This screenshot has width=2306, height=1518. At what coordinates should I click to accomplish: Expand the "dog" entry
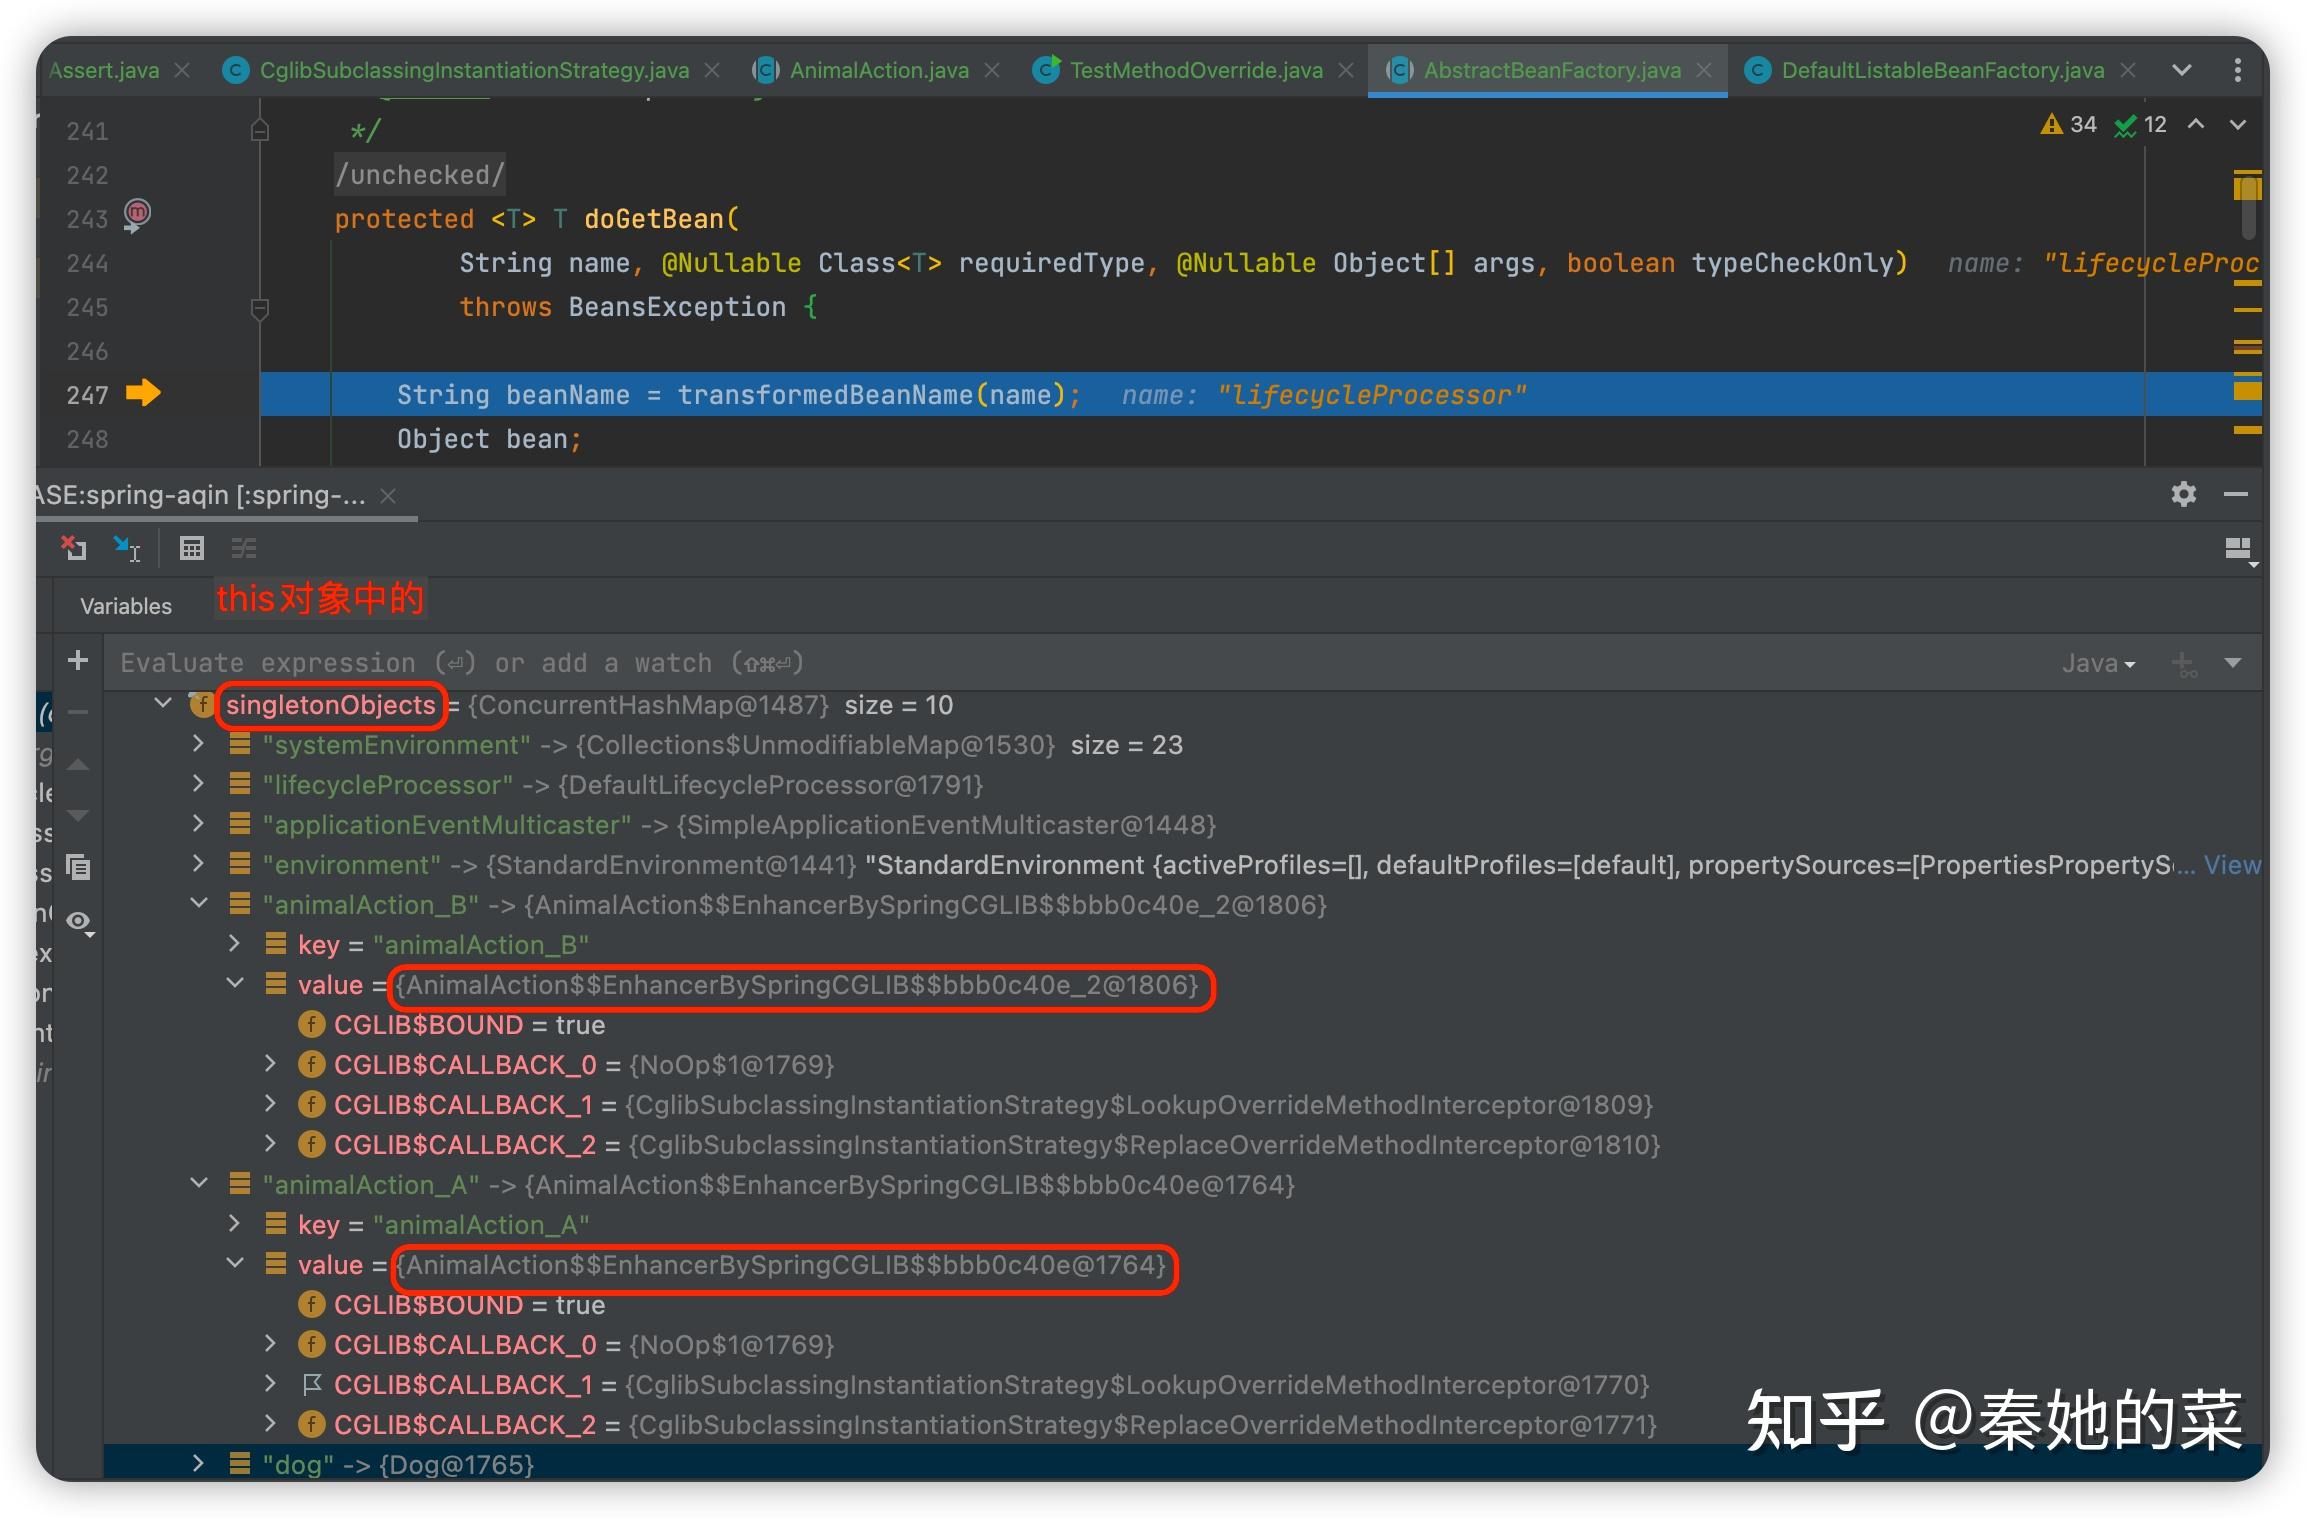[x=198, y=1464]
